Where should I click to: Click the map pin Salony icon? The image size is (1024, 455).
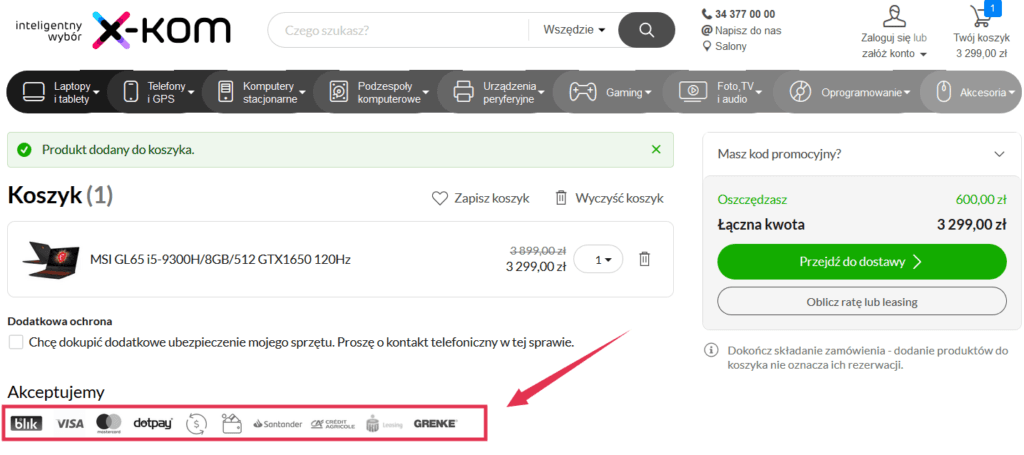click(x=707, y=46)
